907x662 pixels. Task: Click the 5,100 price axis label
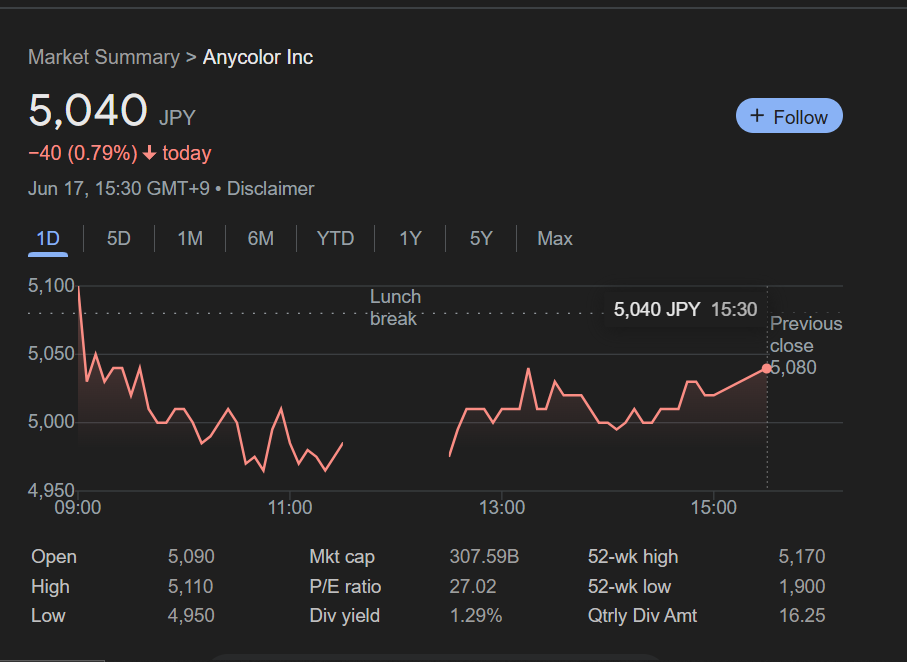tap(51, 286)
